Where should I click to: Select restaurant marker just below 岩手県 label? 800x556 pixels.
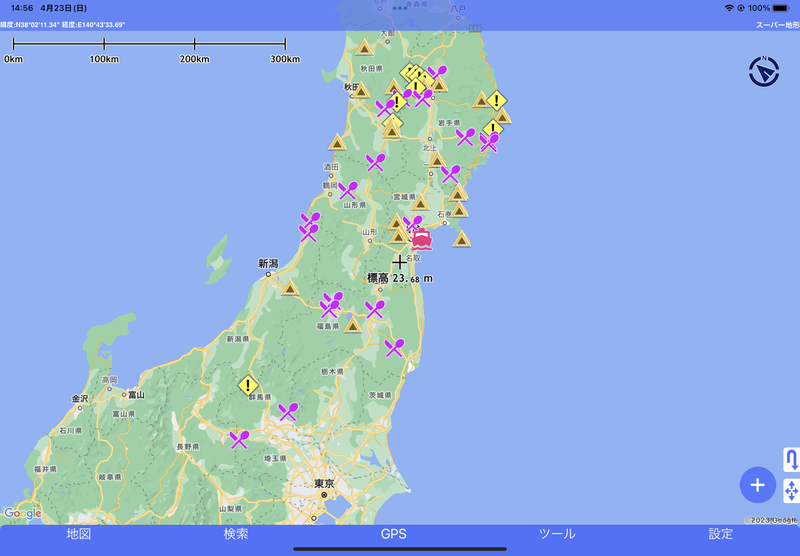[465, 137]
